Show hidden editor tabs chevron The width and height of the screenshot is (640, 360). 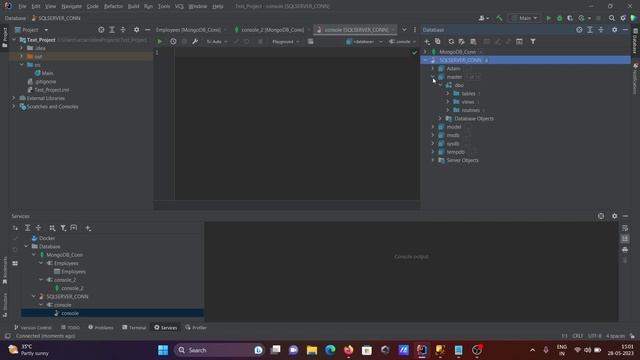[404, 30]
